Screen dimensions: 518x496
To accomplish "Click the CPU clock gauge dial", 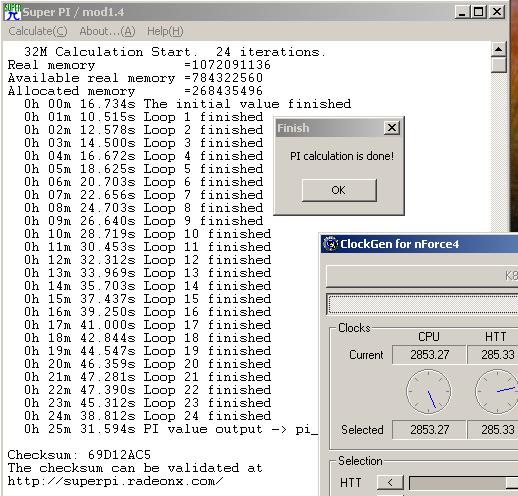I will click(x=429, y=392).
